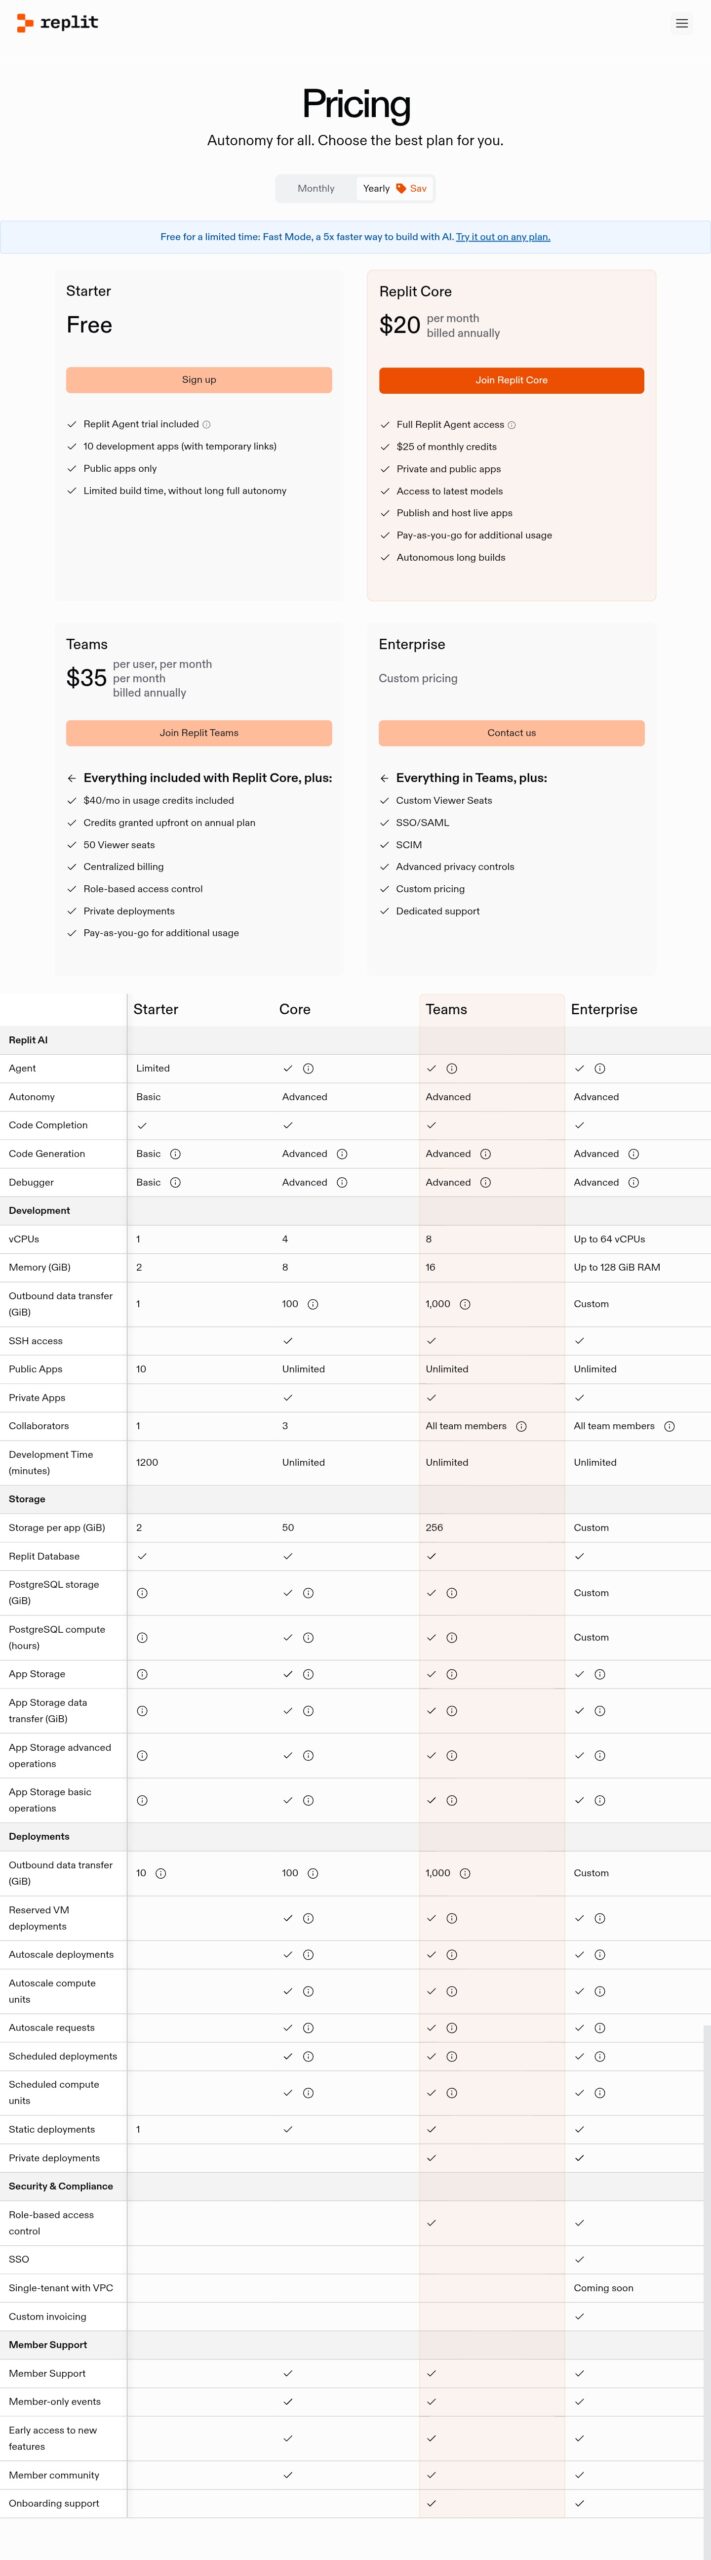Image resolution: width=711 pixels, height=2560 pixels.
Task: Click the info icon beside Full Replit Agent access
Action: pos(512,424)
